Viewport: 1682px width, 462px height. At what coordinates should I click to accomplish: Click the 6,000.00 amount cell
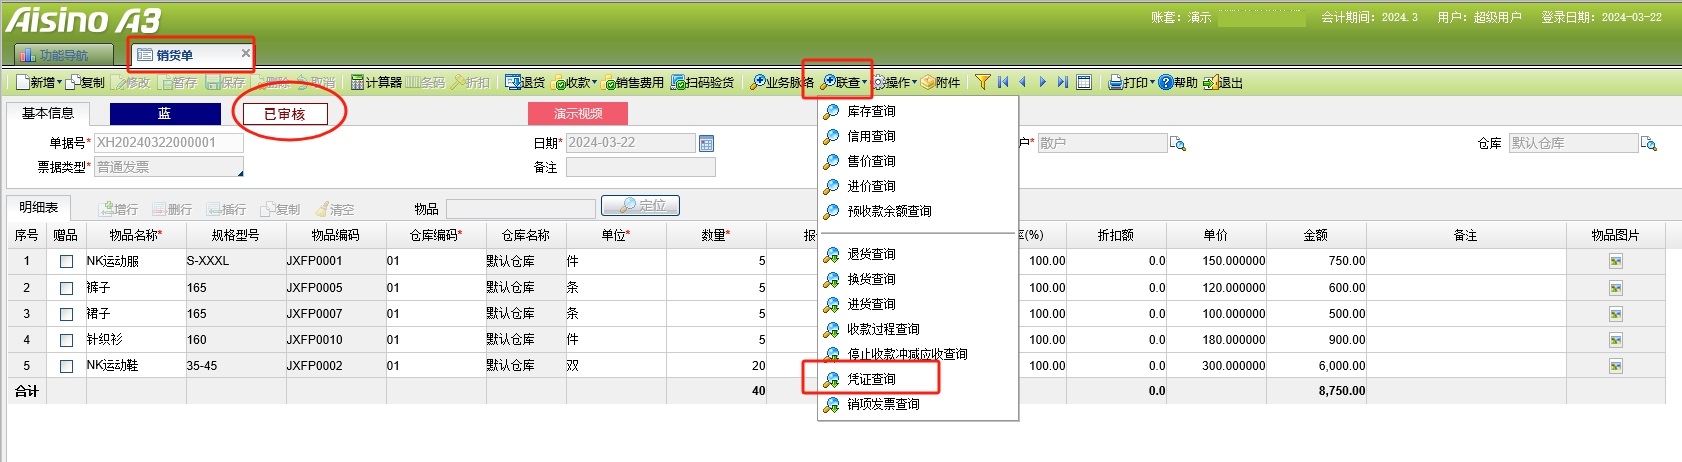[1316, 366]
